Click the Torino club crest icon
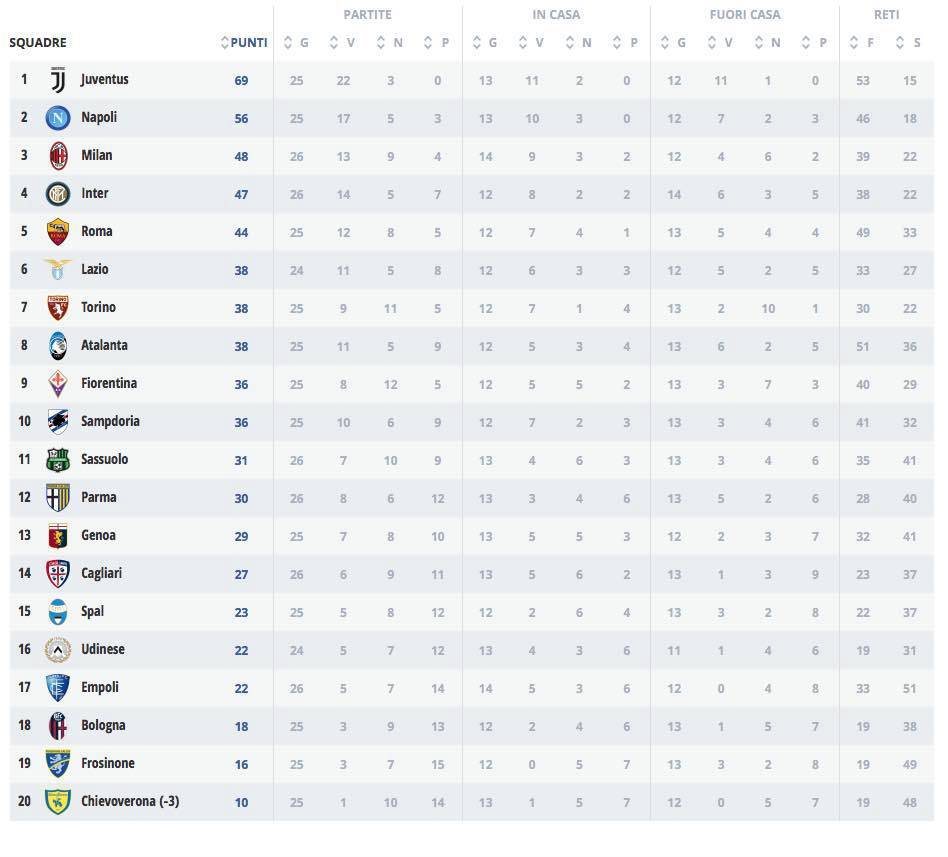 click(x=58, y=308)
